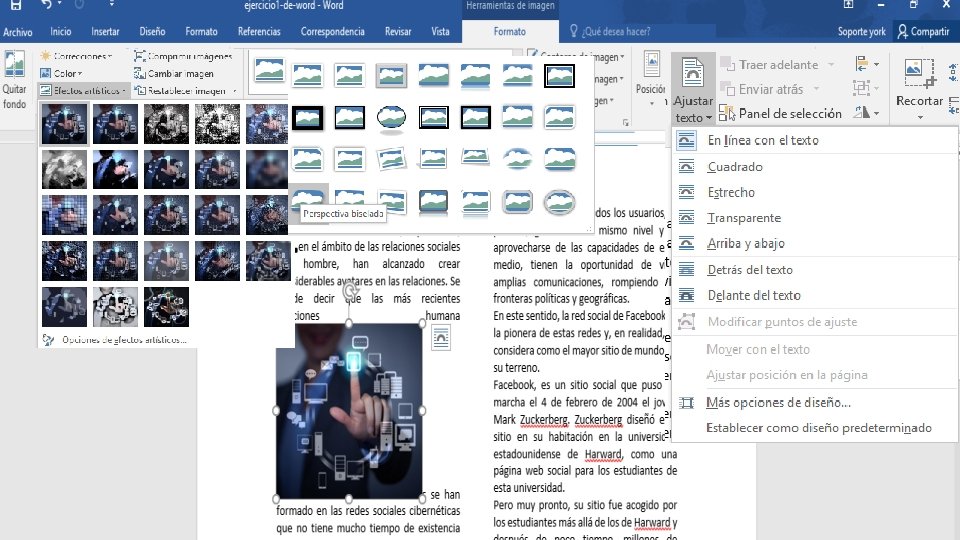This screenshot has height=540, width=960.
Task: Select black double-frame style at gallery top-right
Action: click(559, 76)
